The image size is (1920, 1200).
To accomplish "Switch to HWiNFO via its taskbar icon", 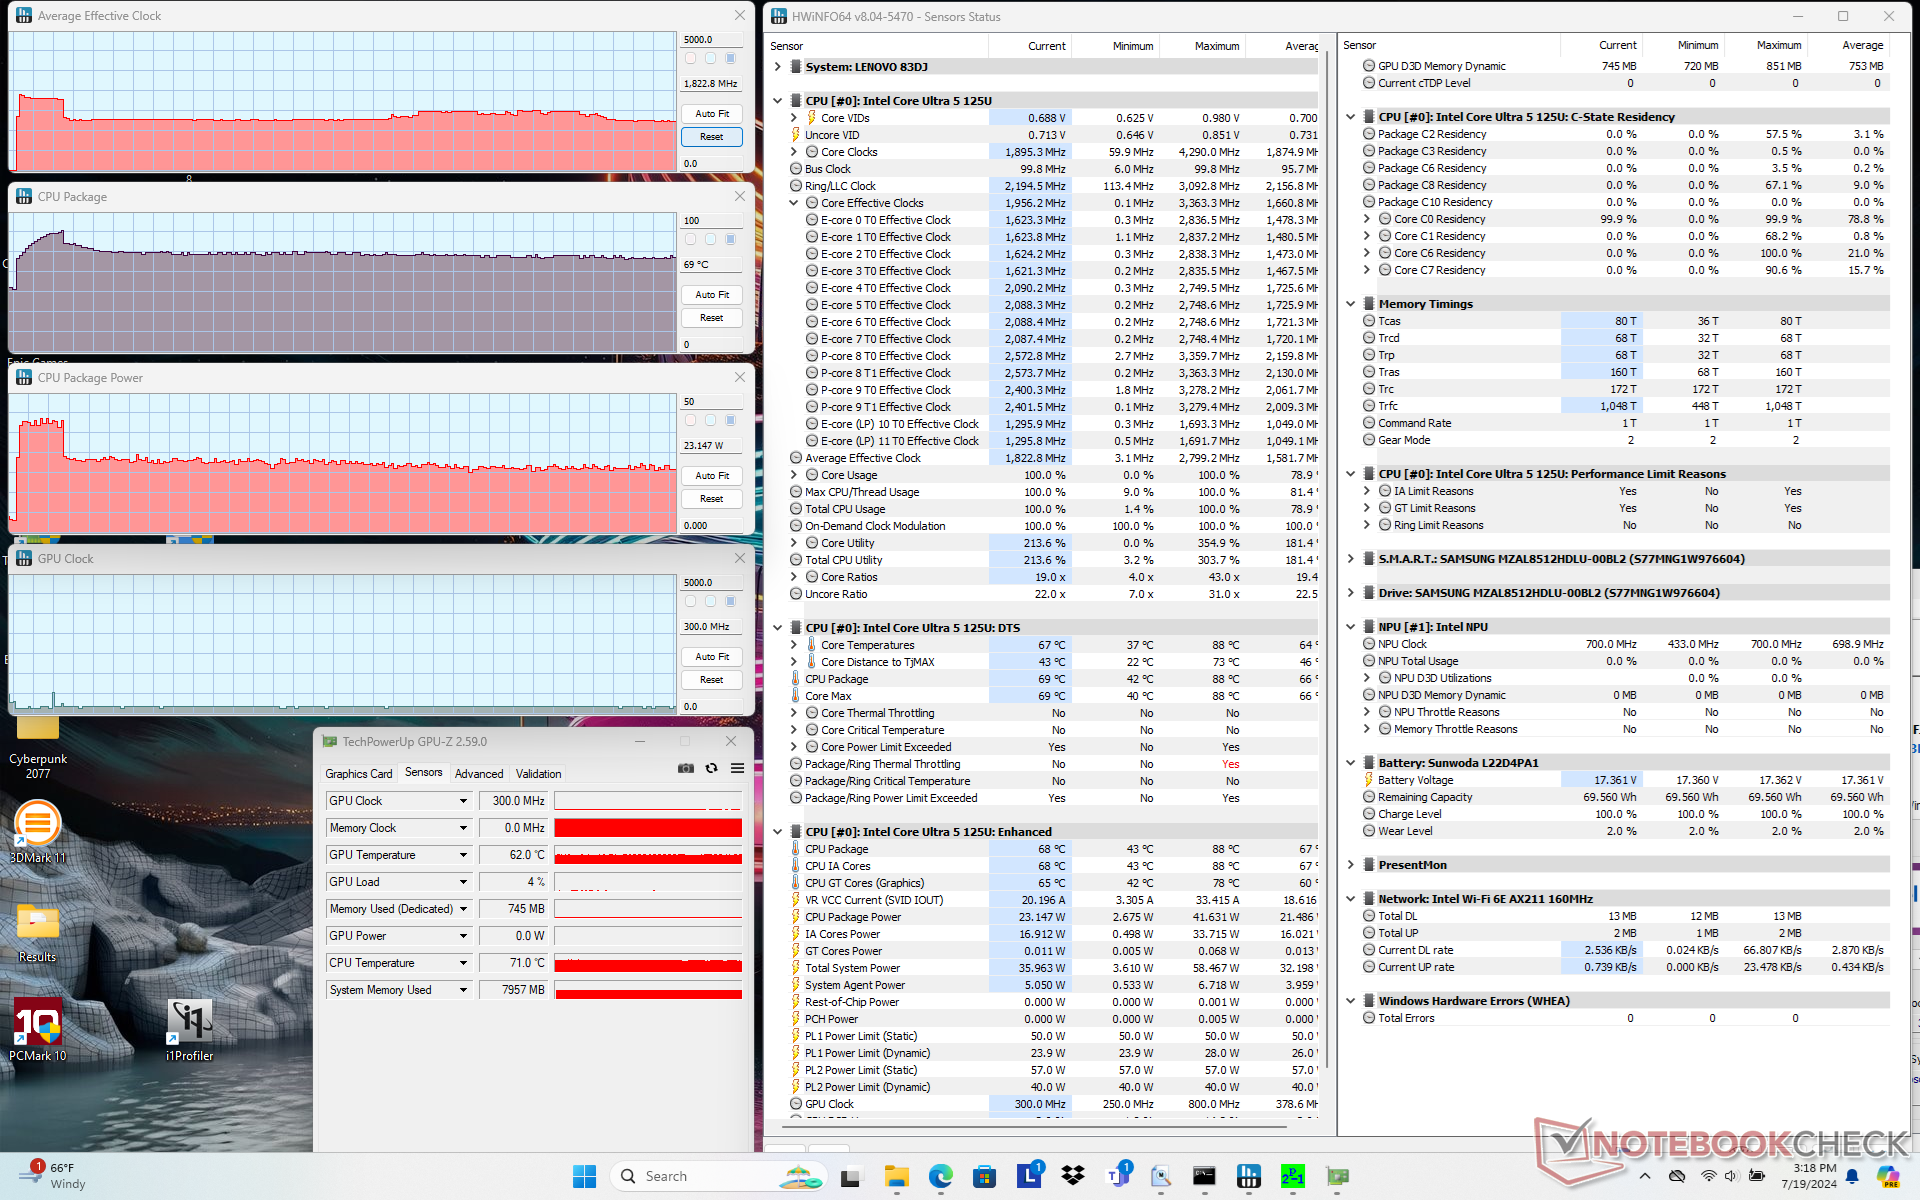I will coord(1249,1176).
